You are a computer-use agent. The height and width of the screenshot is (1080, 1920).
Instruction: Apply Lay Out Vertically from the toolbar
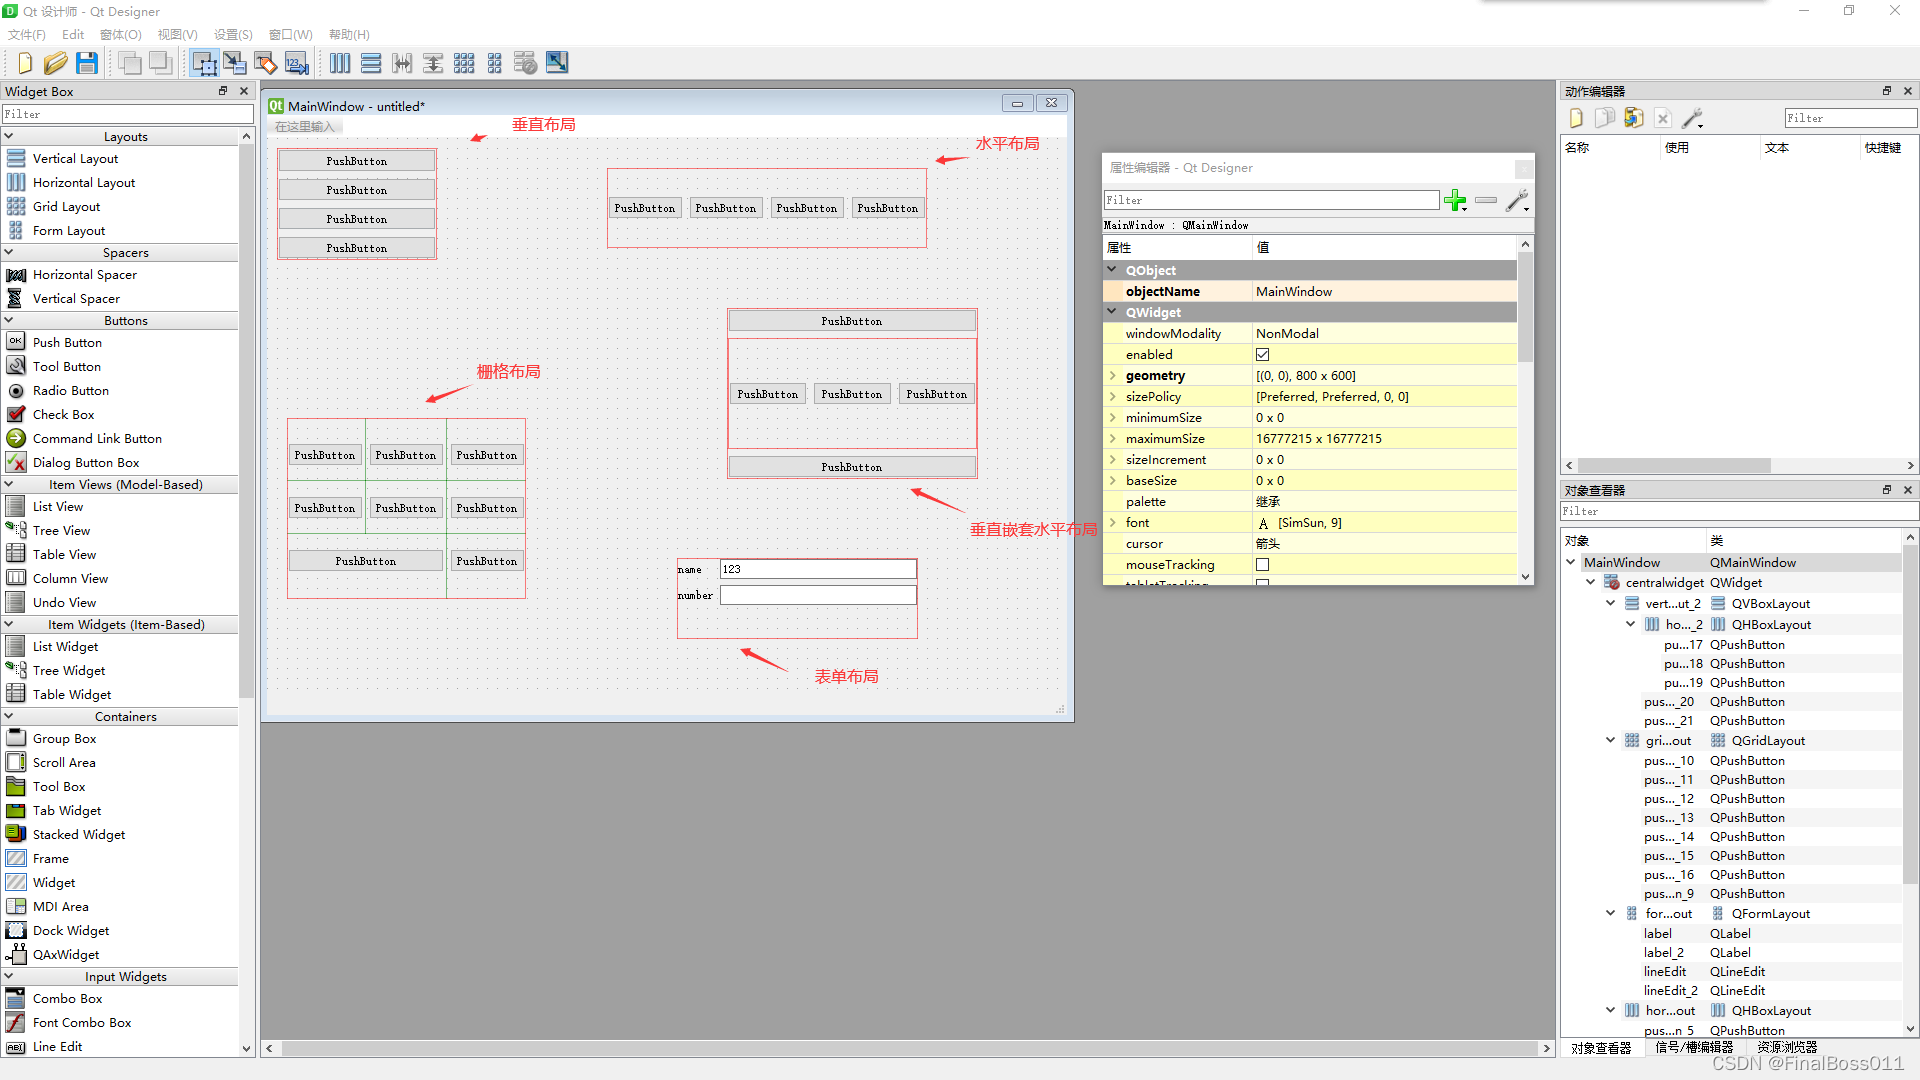(371, 63)
